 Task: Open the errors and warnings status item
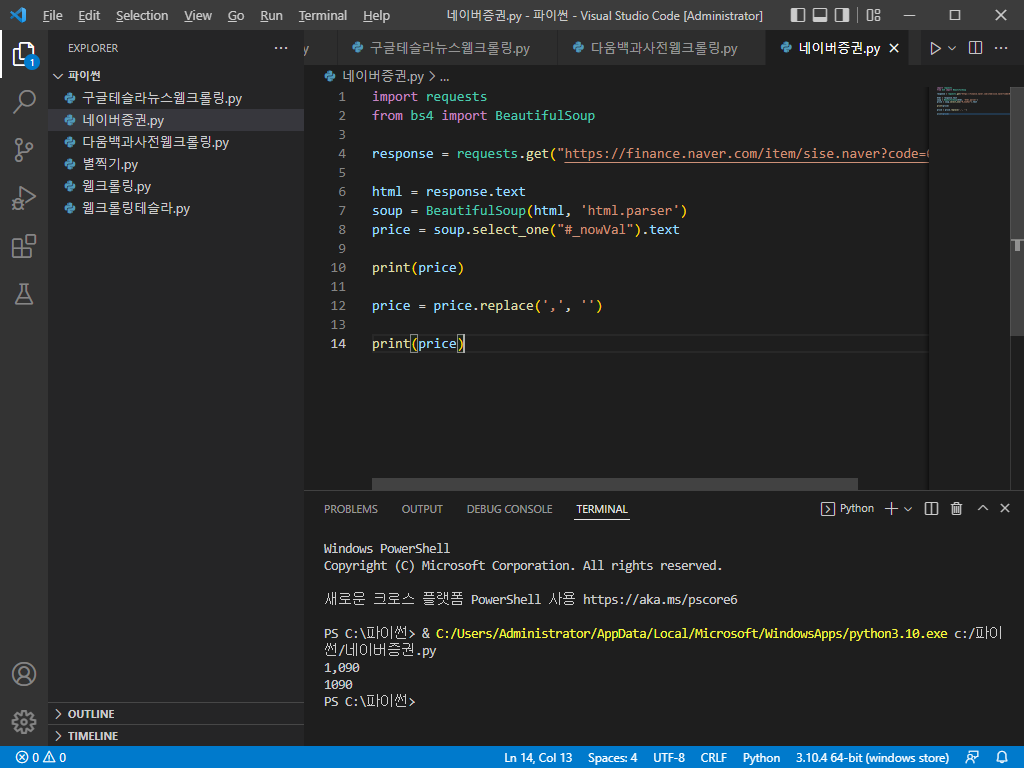(x=41, y=758)
